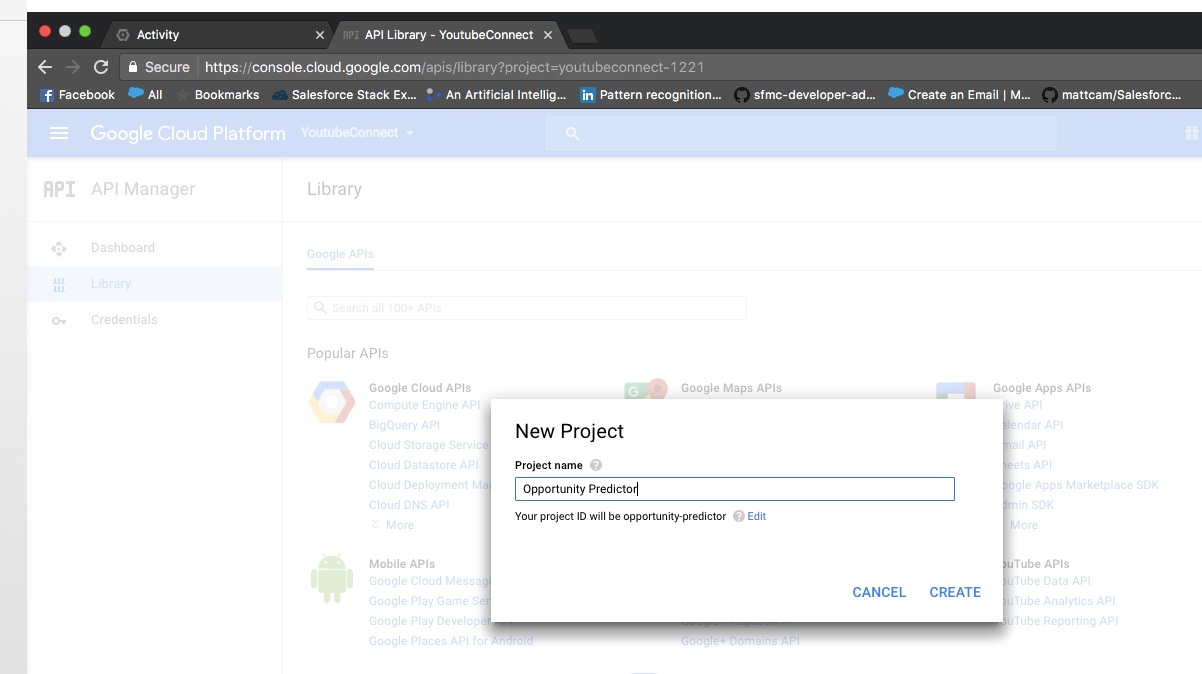Click the Secure lock icon
Screen dimensions: 1202x674
click(132, 67)
